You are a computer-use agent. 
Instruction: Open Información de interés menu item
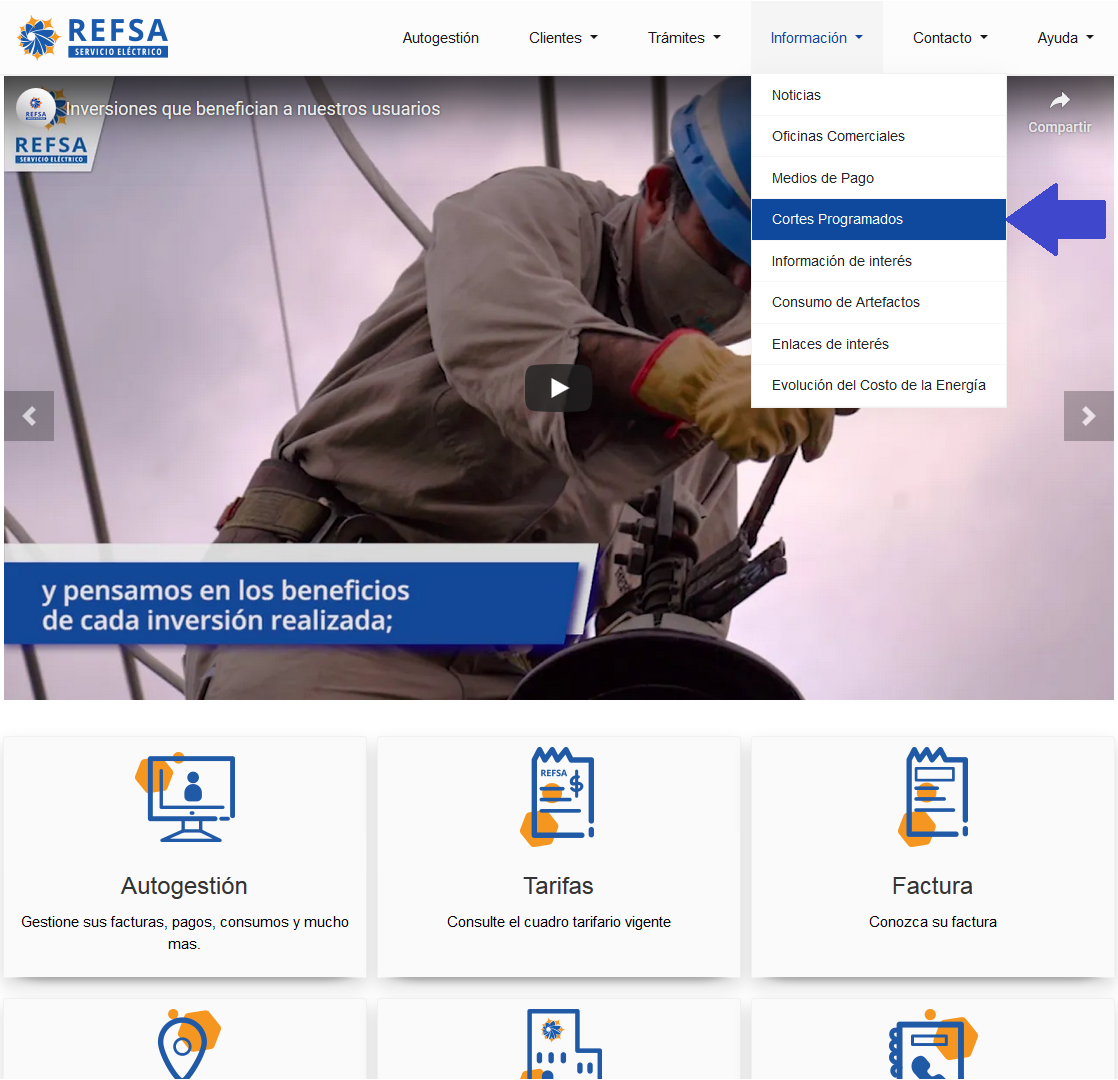coord(878,261)
